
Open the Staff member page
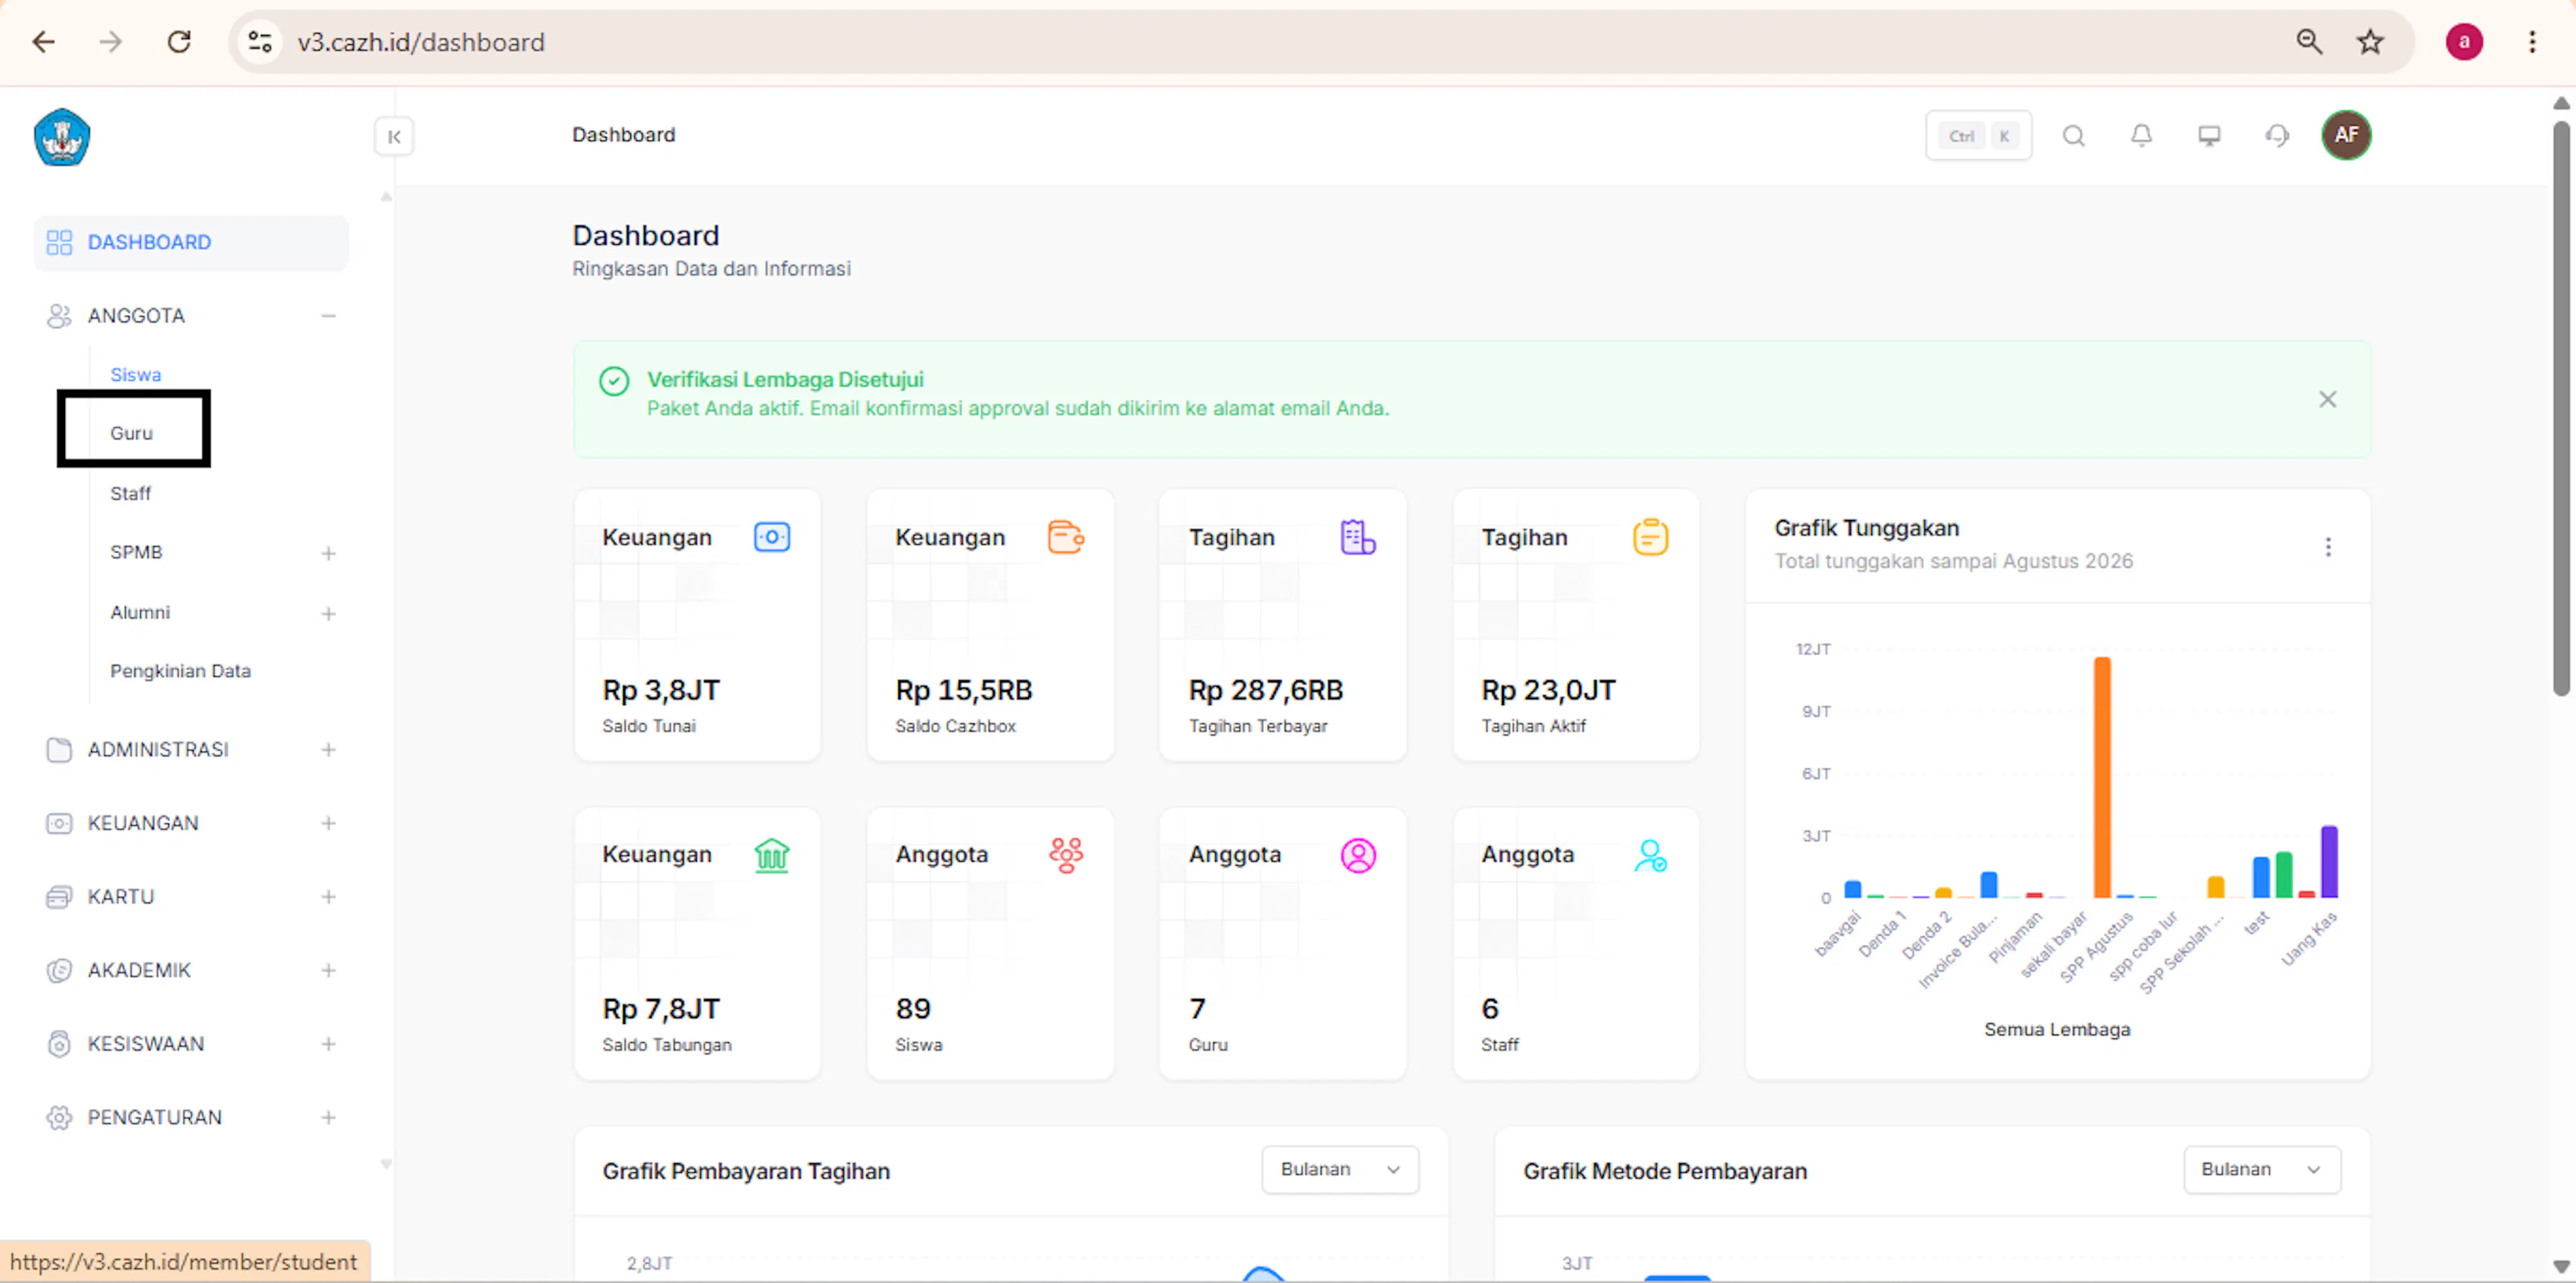131,493
